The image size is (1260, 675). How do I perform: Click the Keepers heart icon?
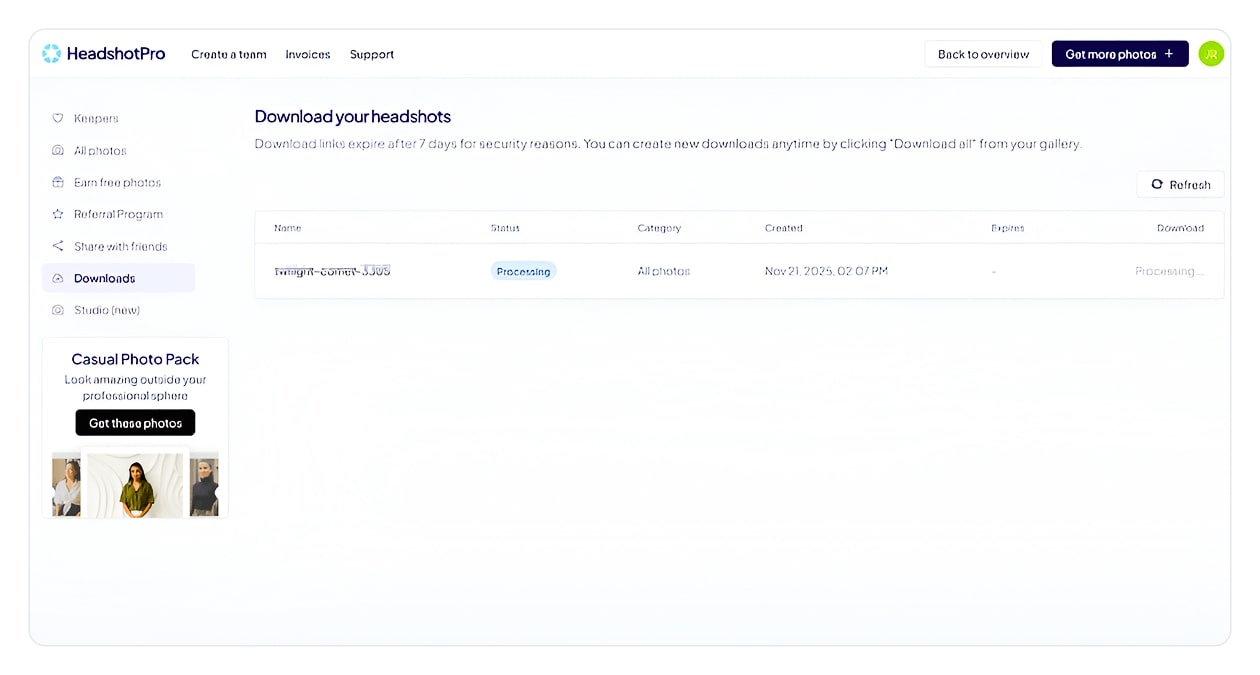point(58,118)
